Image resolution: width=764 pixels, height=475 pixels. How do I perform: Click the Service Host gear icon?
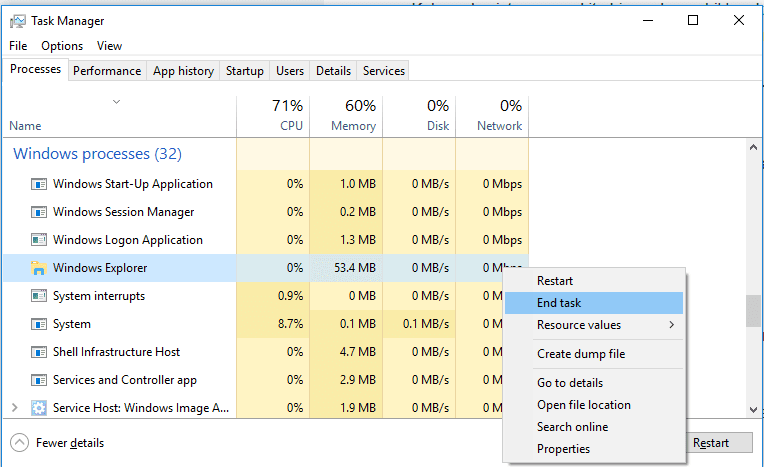coord(39,408)
